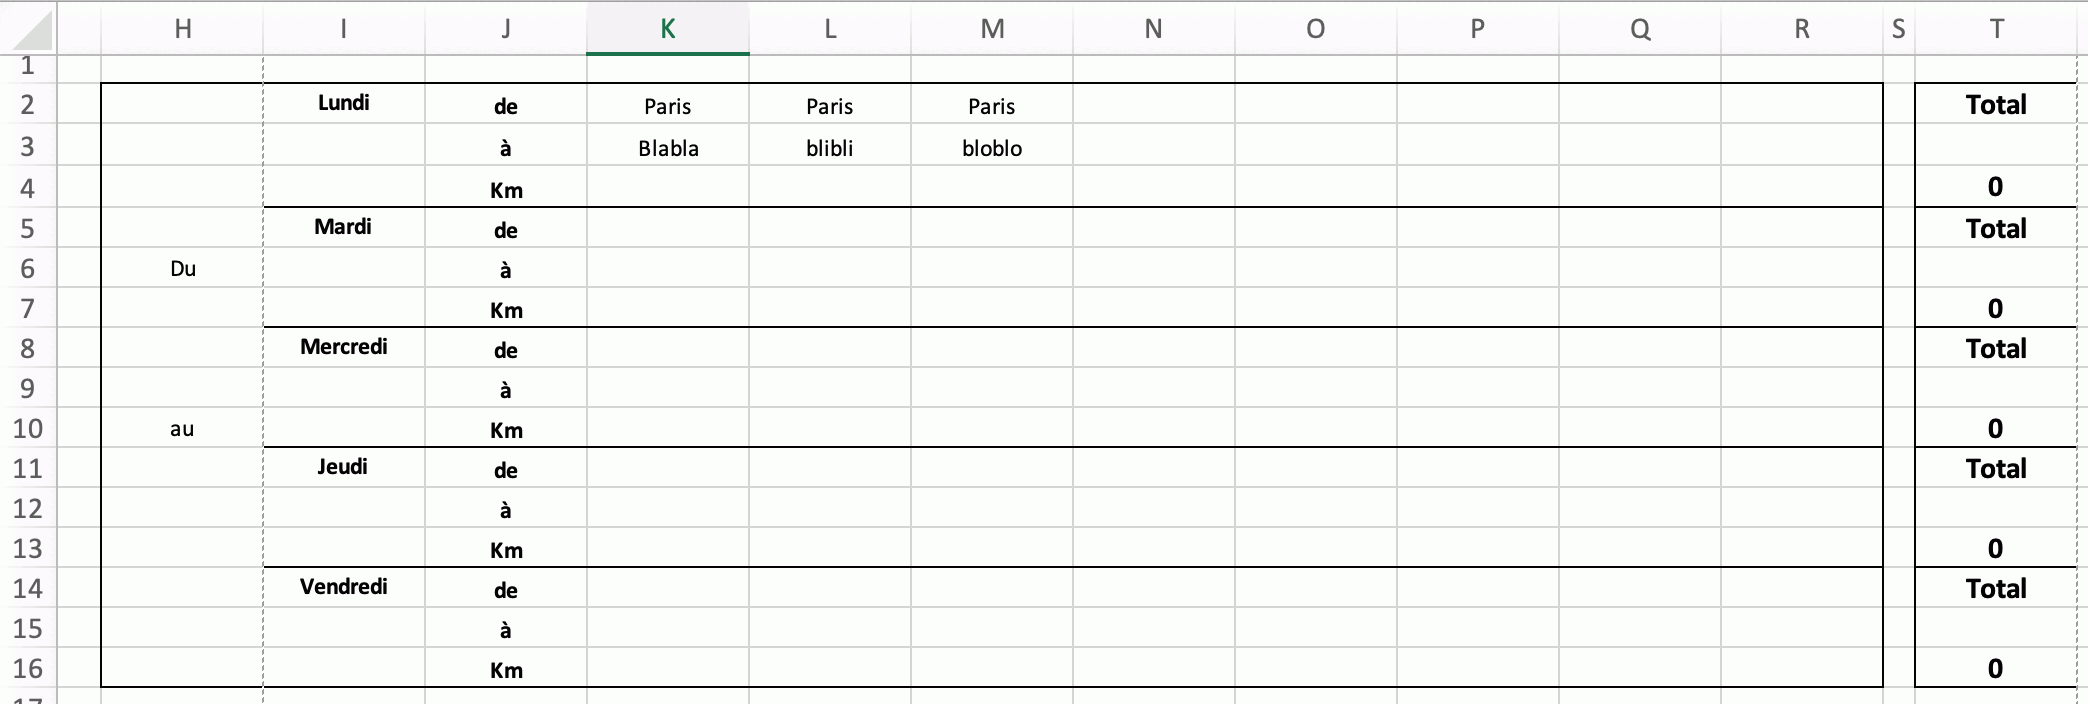Select the row 10 header
The height and width of the screenshot is (704, 2088).
coord(28,429)
